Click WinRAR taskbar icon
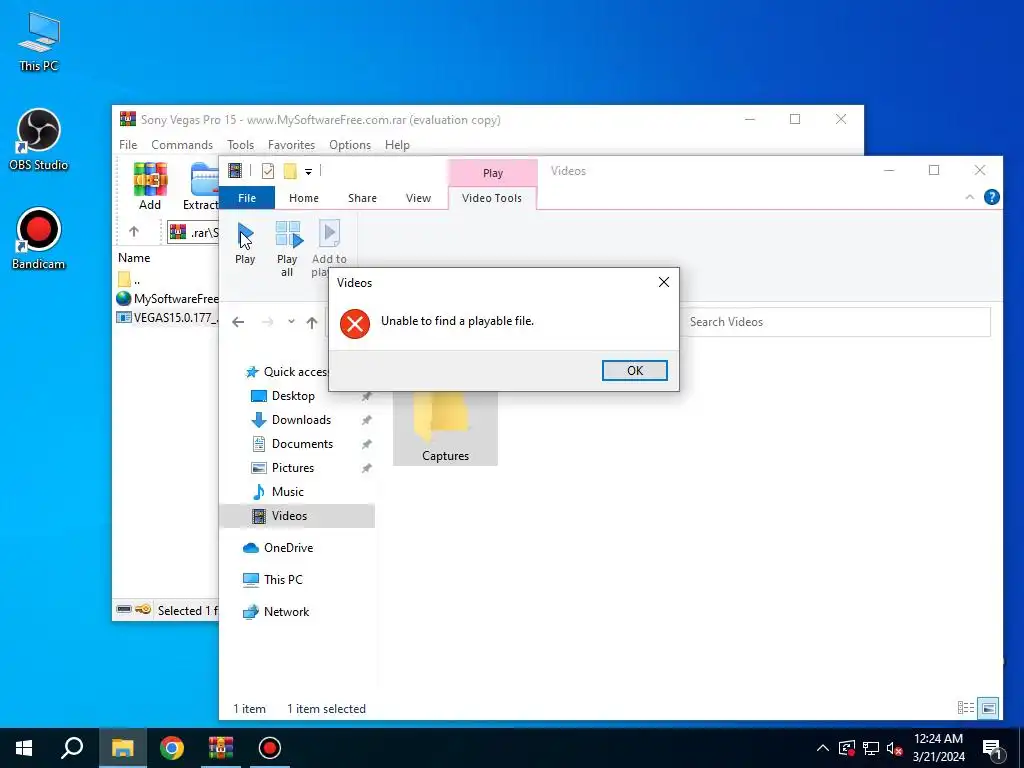The image size is (1024, 768). pos(221,748)
